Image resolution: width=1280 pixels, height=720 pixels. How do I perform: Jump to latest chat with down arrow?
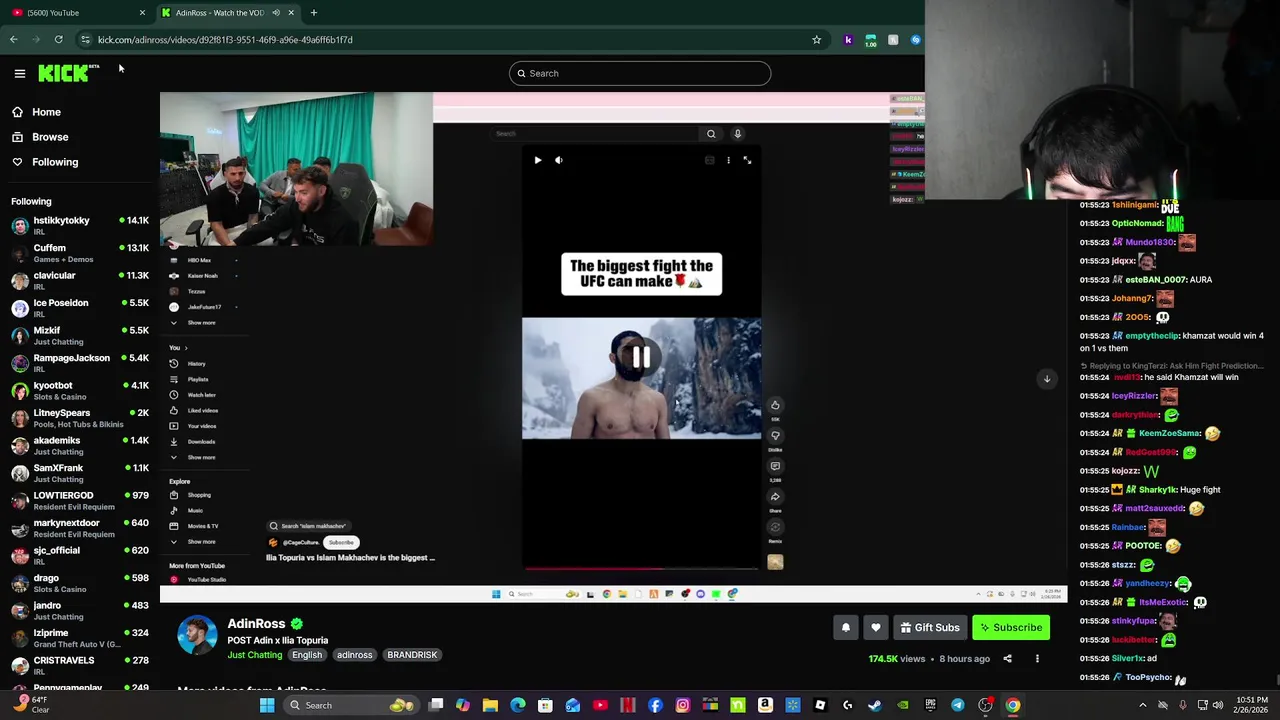click(1047, 378)
